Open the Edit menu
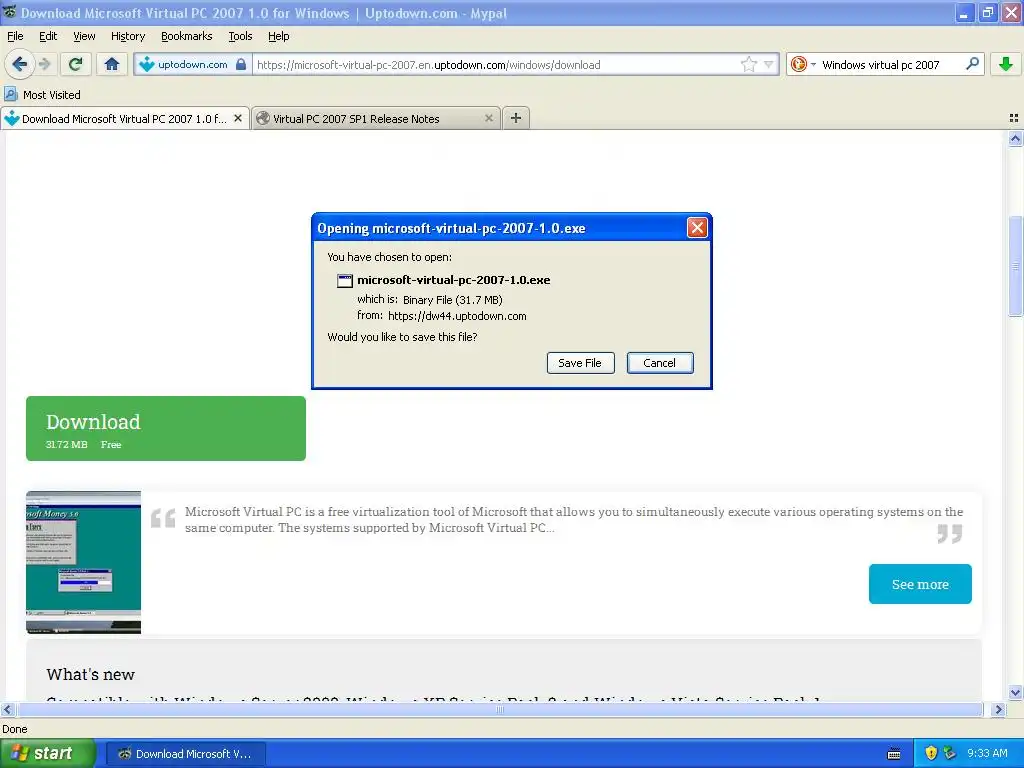This screenshot has width=1024, height=768. coord(48,36)
